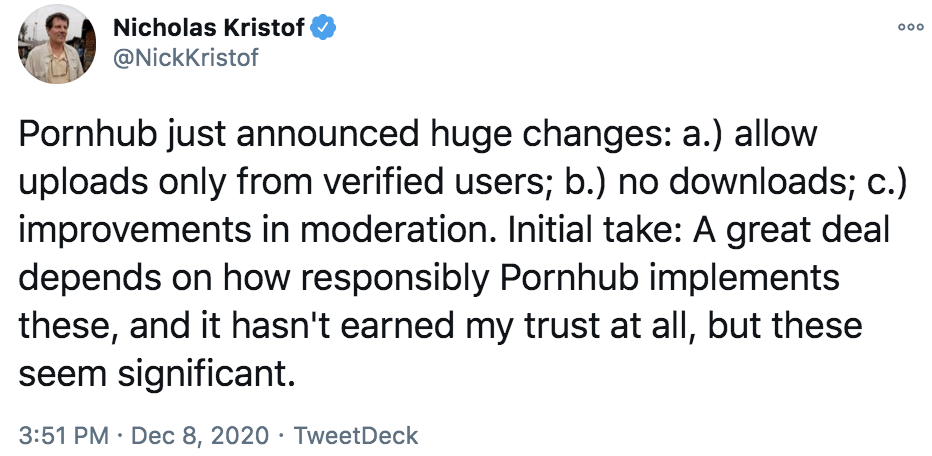Screen dimensions: 932x456
Task: Click the words "seem significant" at end
Action: pyautogui.click(x=158, y=374)
